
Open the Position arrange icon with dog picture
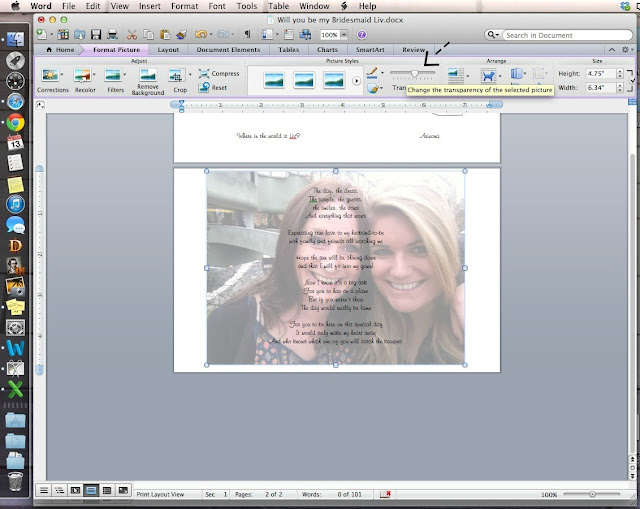(488, 76)
